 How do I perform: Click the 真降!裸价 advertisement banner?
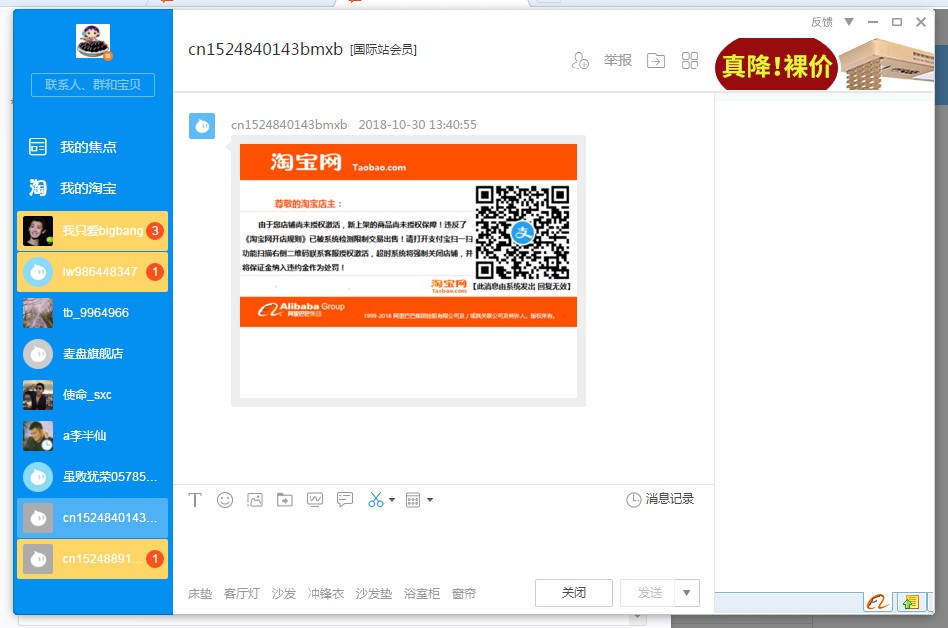click(825, 64)
